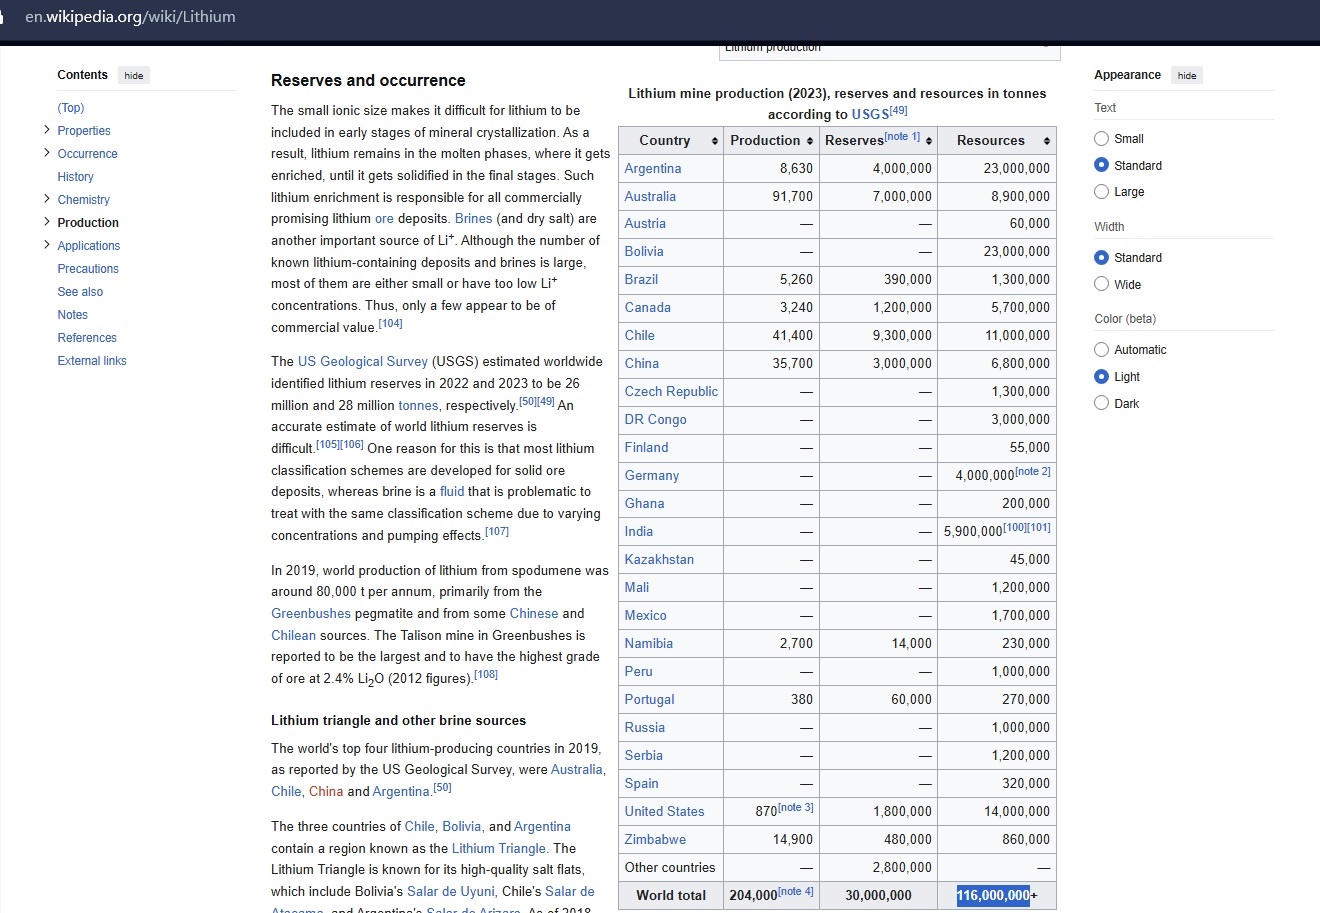Image resolution: width=1320 pixels, height=913 pixels.
Task: Switch color mode to Dark
Action: (x=1101, y=404)
